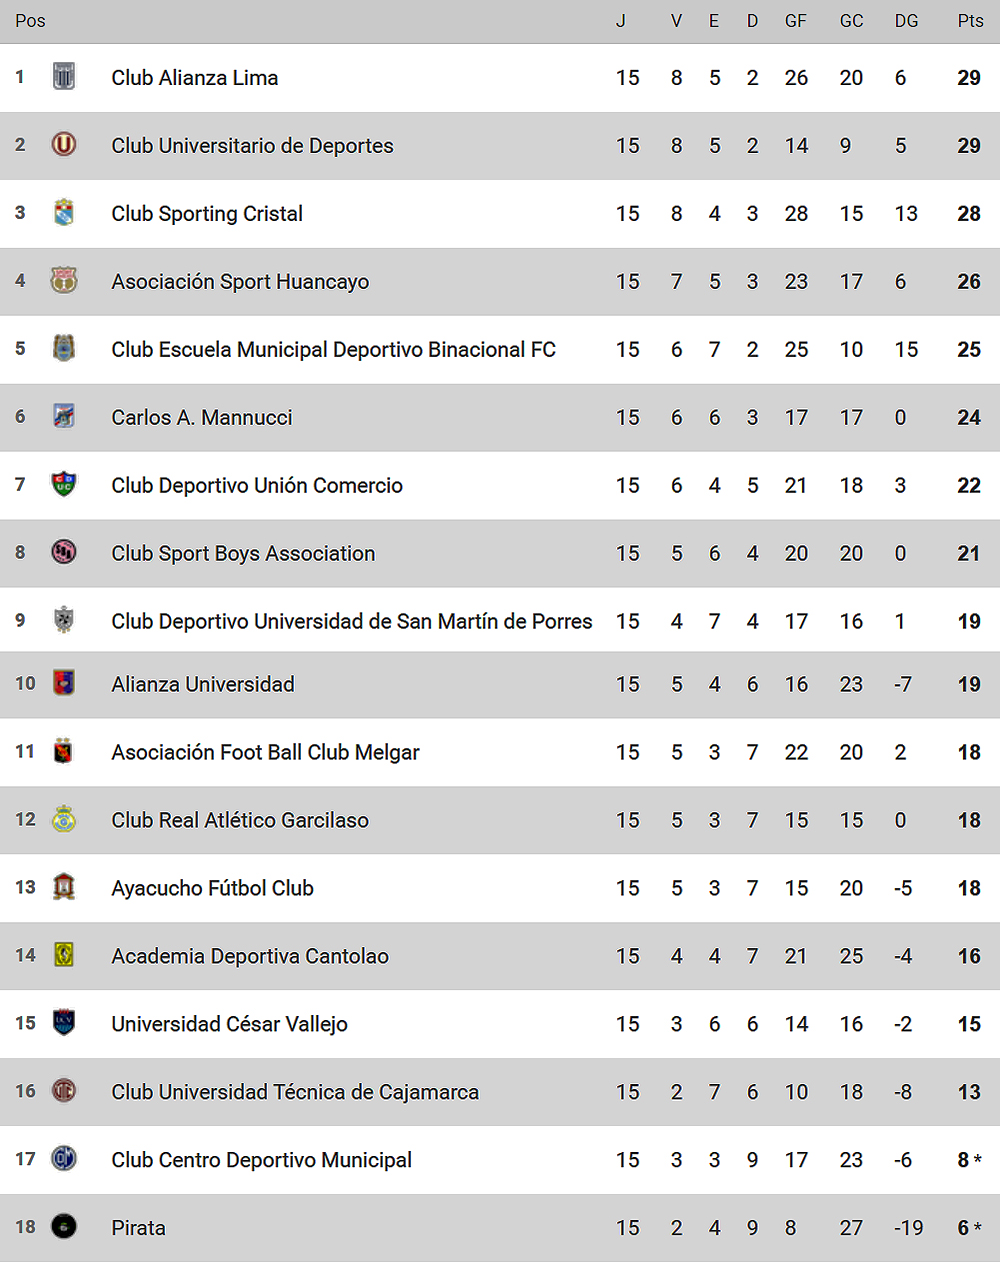
Task: Select the Pirata black round logo
Action: [x=64, y=1226]
